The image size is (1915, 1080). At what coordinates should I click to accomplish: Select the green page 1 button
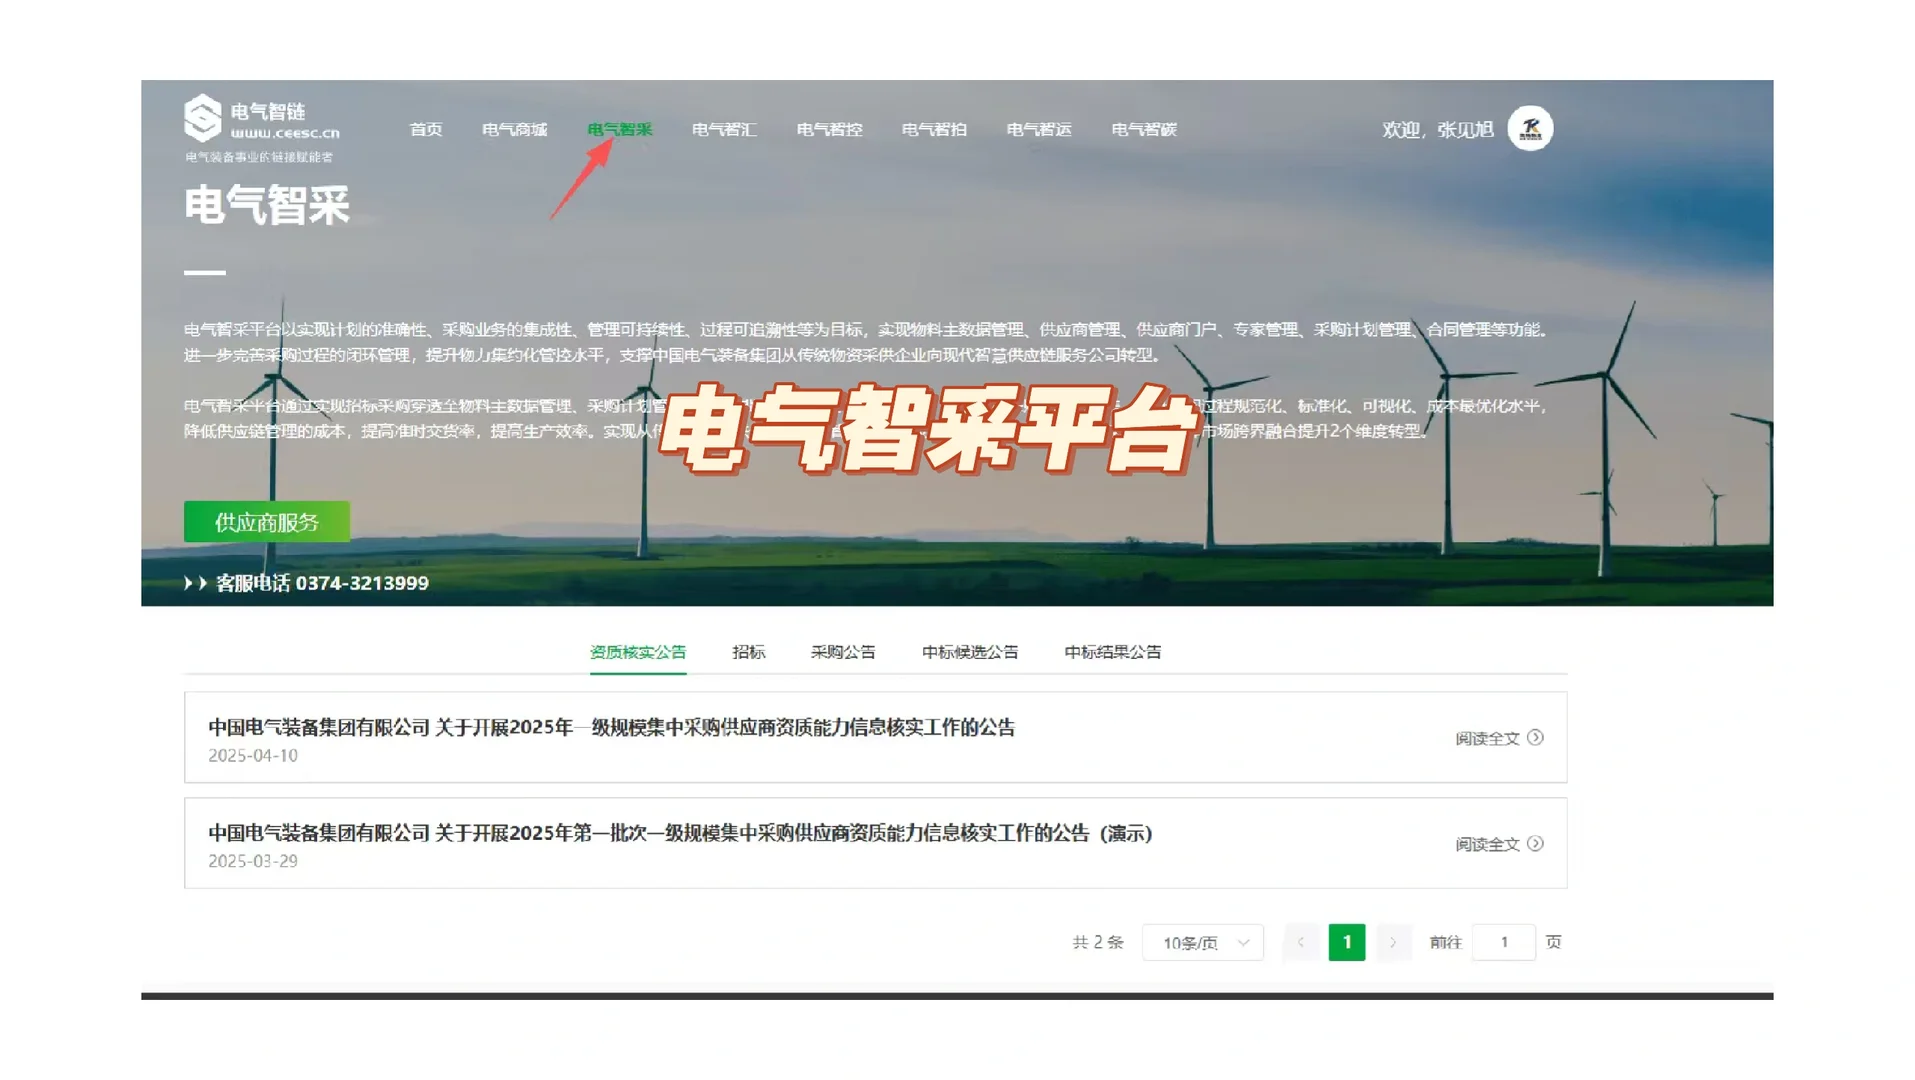pos(1347,942)
